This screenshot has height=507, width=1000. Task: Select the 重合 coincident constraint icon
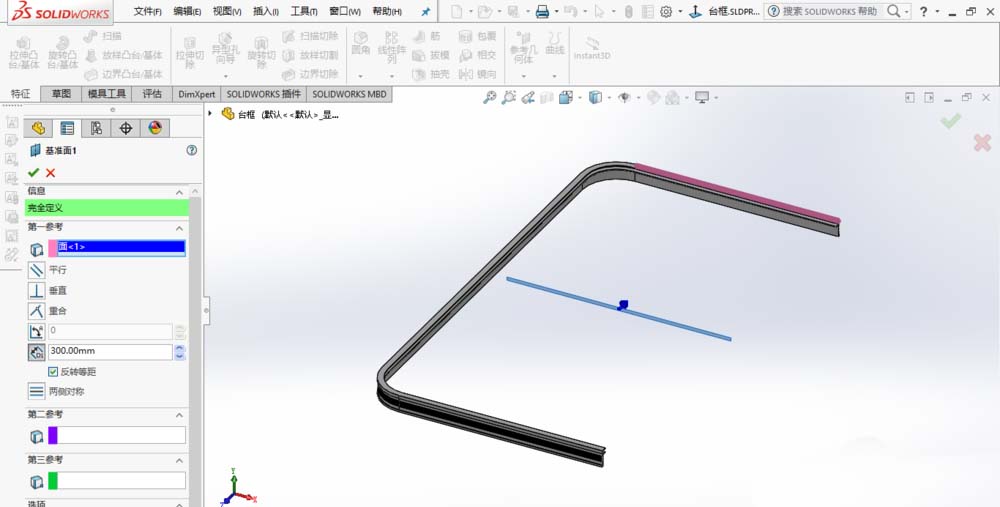pyautogui.click(x=36, y=311)
